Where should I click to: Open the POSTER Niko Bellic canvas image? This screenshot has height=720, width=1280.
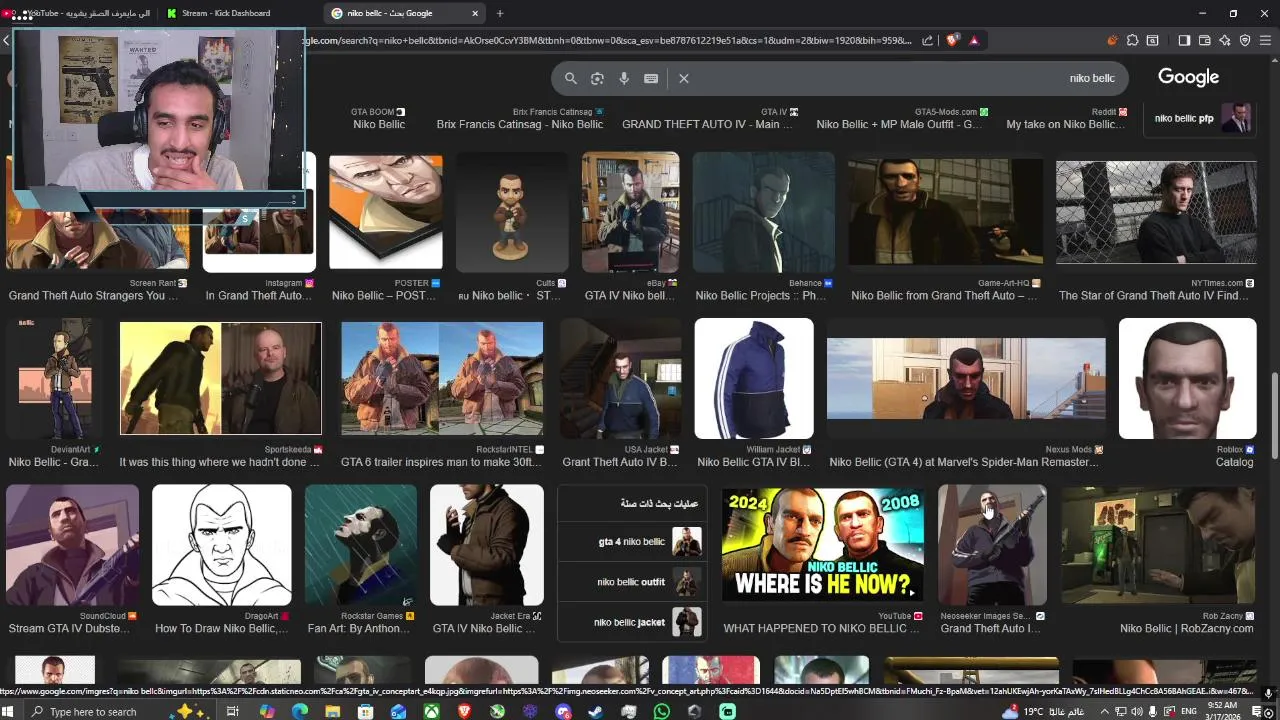click(386, 212)
